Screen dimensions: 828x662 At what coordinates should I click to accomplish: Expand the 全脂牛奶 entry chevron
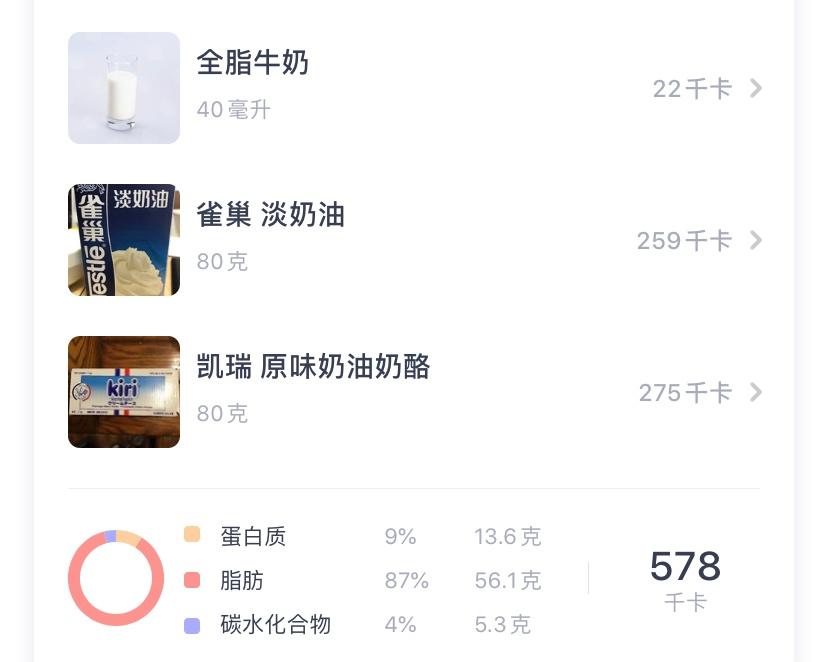(756, 89)
